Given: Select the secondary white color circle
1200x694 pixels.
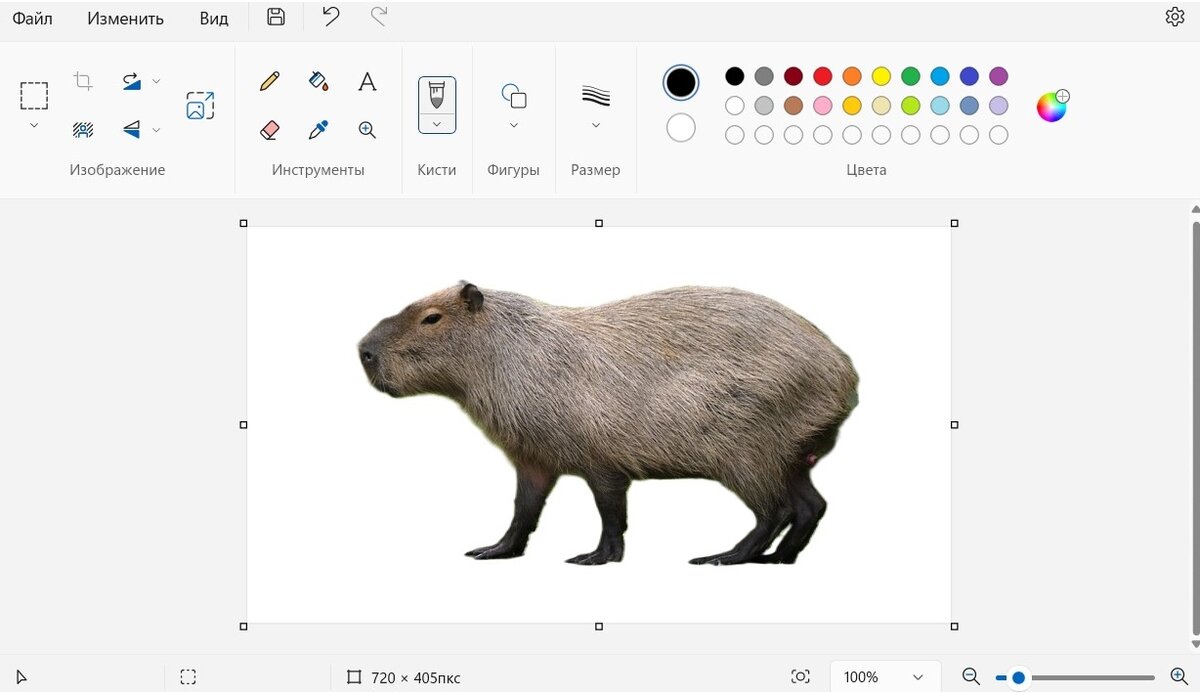Looking at the screenshot, I should [x=681, y=127].
